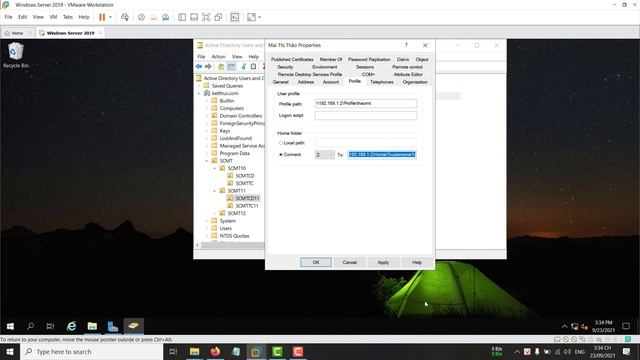Open Firefox from host taskbar
The image size is (640, 360).
pyautogui.click(x=215, y=351)
